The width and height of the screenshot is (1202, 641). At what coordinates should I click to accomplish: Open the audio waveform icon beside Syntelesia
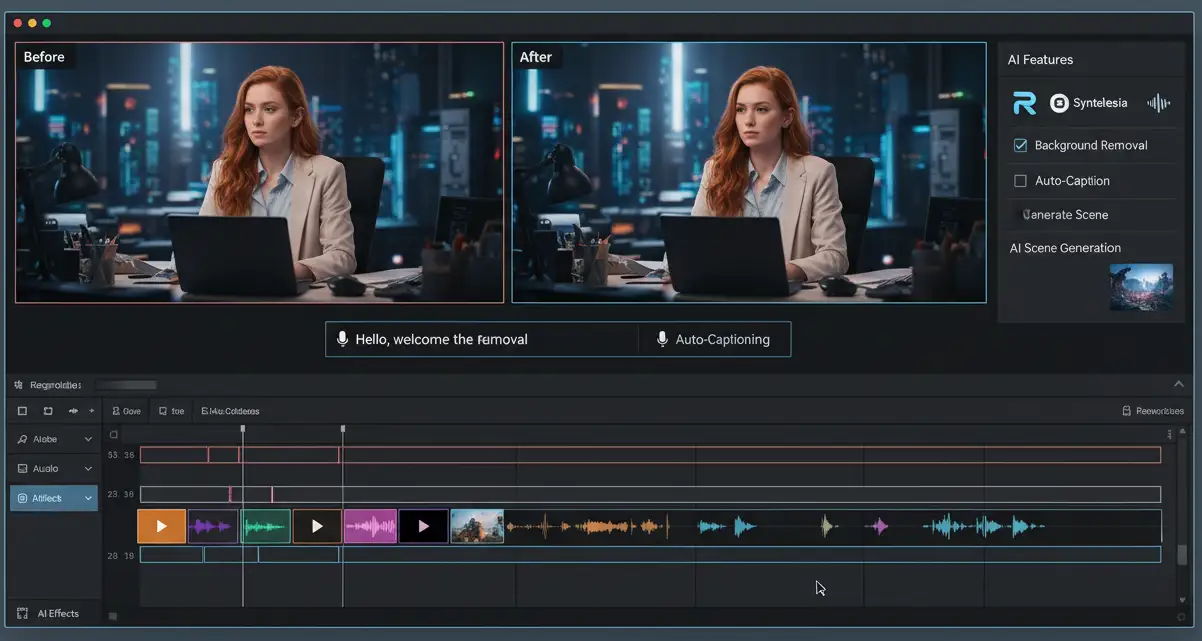point(1157,102)
